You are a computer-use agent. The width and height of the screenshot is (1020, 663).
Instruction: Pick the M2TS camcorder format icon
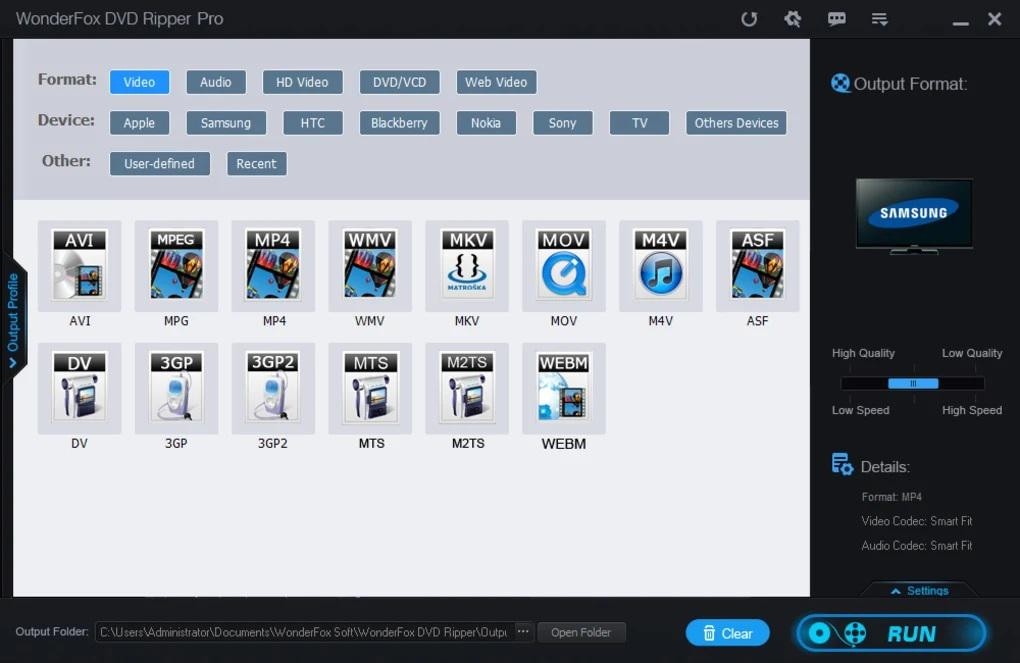pyautogui.click(x=467, y=388)
